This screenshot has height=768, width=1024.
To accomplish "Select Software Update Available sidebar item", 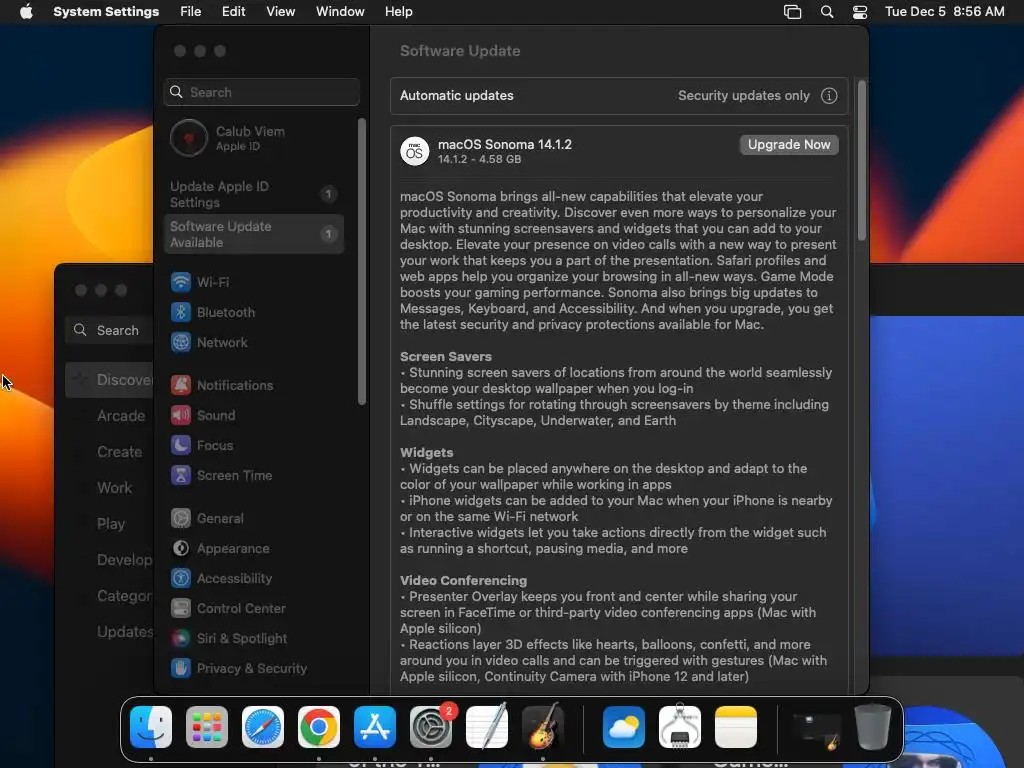I will pos(254,234).
